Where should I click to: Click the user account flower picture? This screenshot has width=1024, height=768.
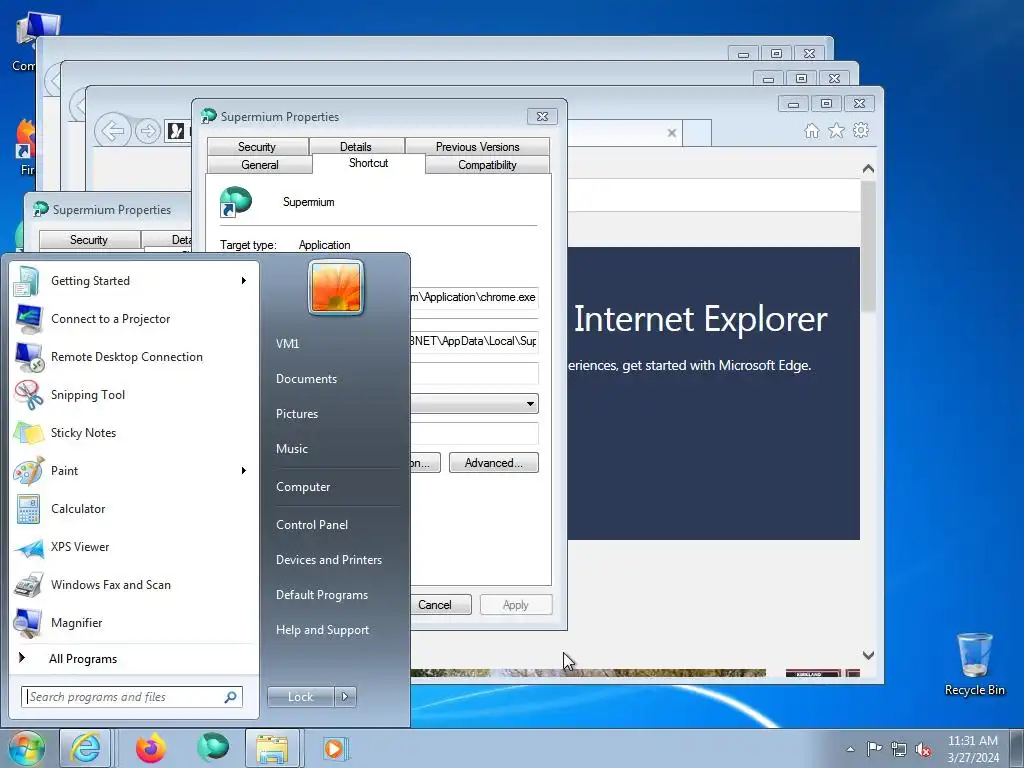(336, 287)
